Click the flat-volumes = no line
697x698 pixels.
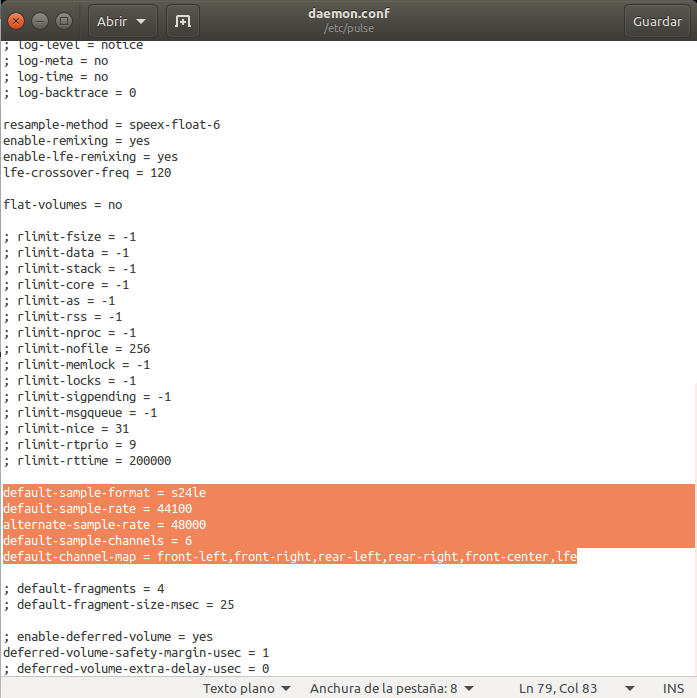(63, 205)
